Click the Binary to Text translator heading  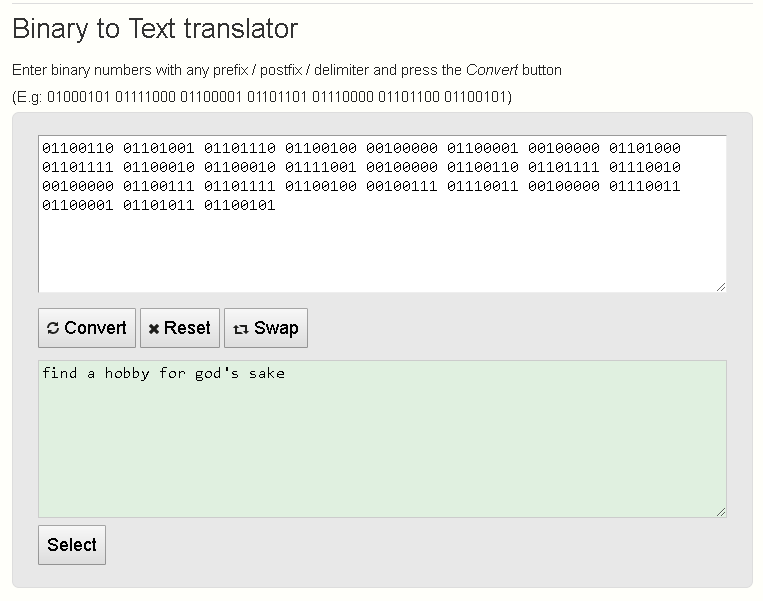point(155,29)
